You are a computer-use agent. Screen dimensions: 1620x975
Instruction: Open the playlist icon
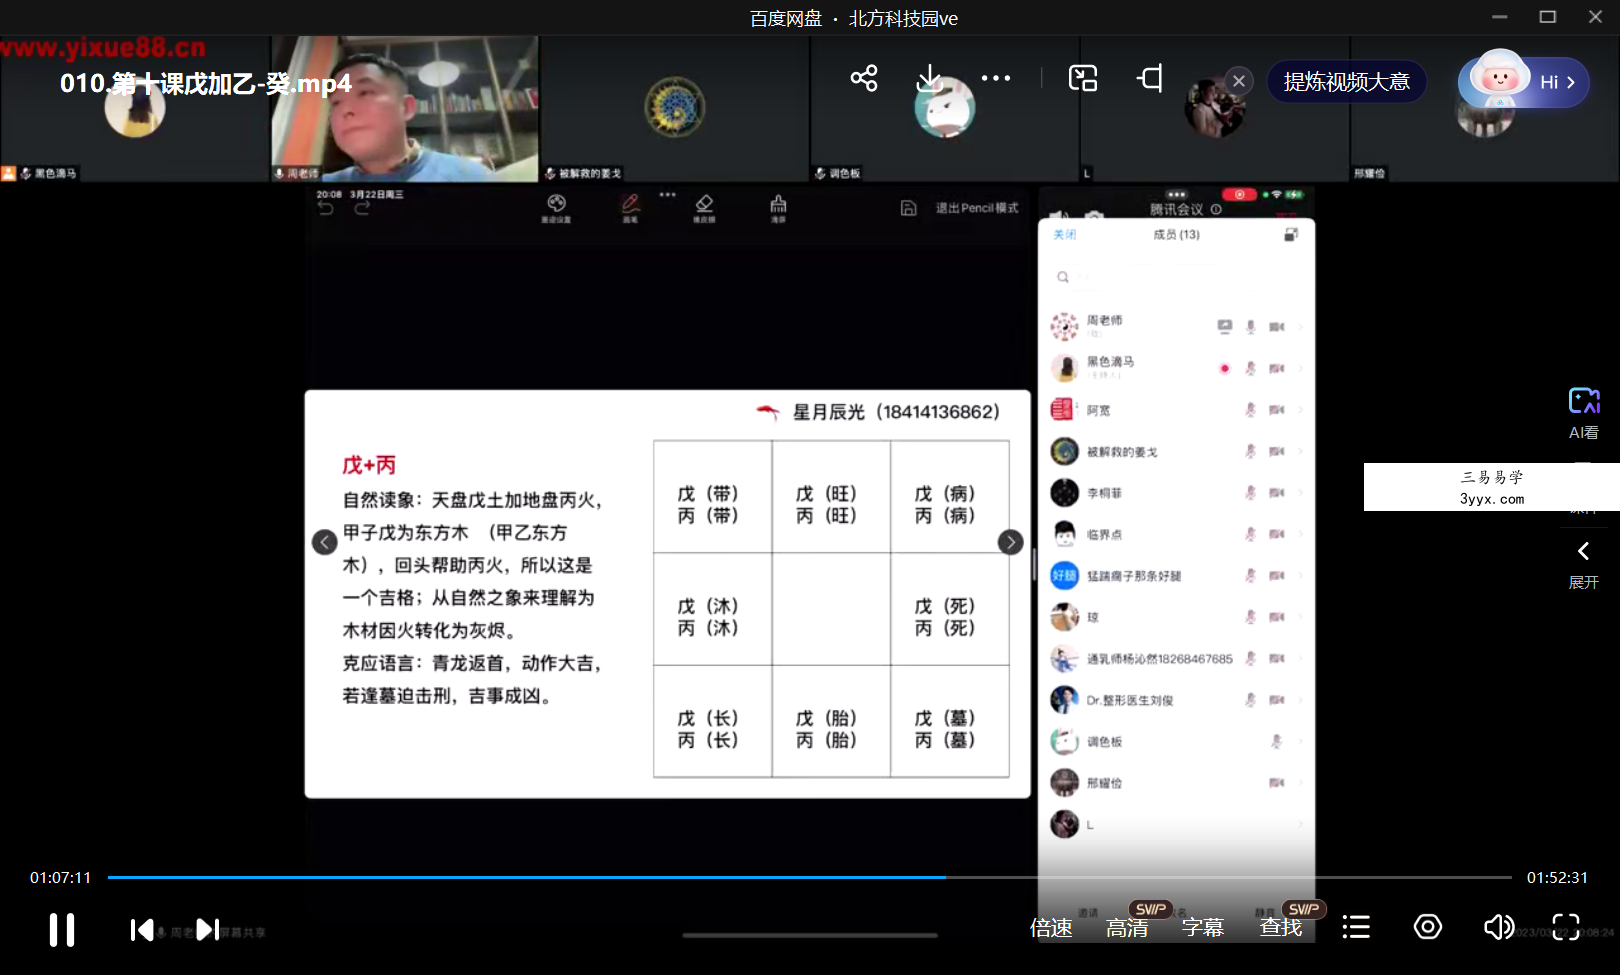(1356, 927)
